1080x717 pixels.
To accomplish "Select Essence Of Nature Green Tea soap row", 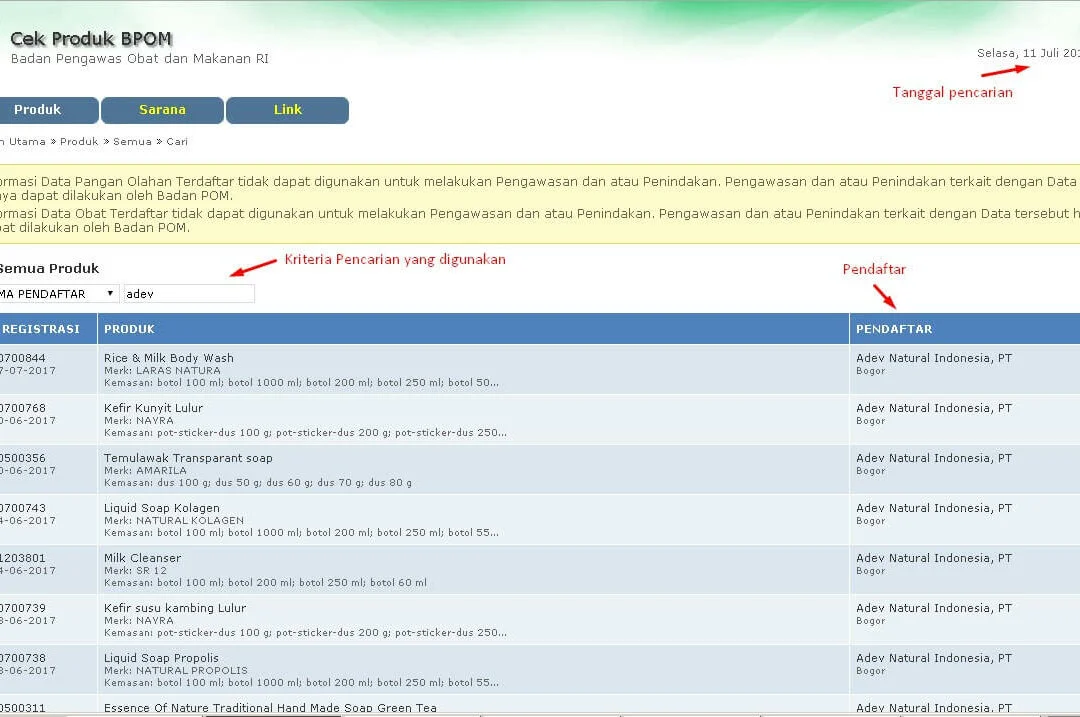I will click(270, 707).
